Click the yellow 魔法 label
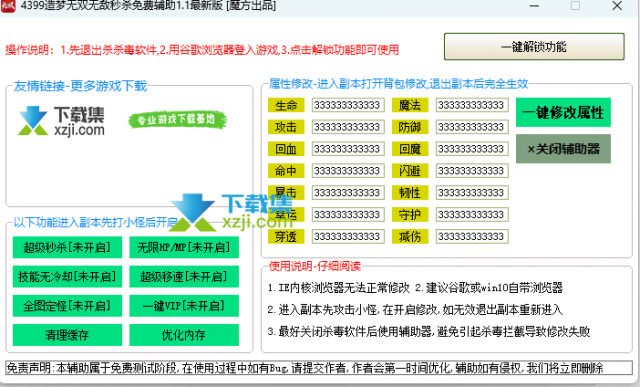This screenshot has height=387, width=640. 410,105
